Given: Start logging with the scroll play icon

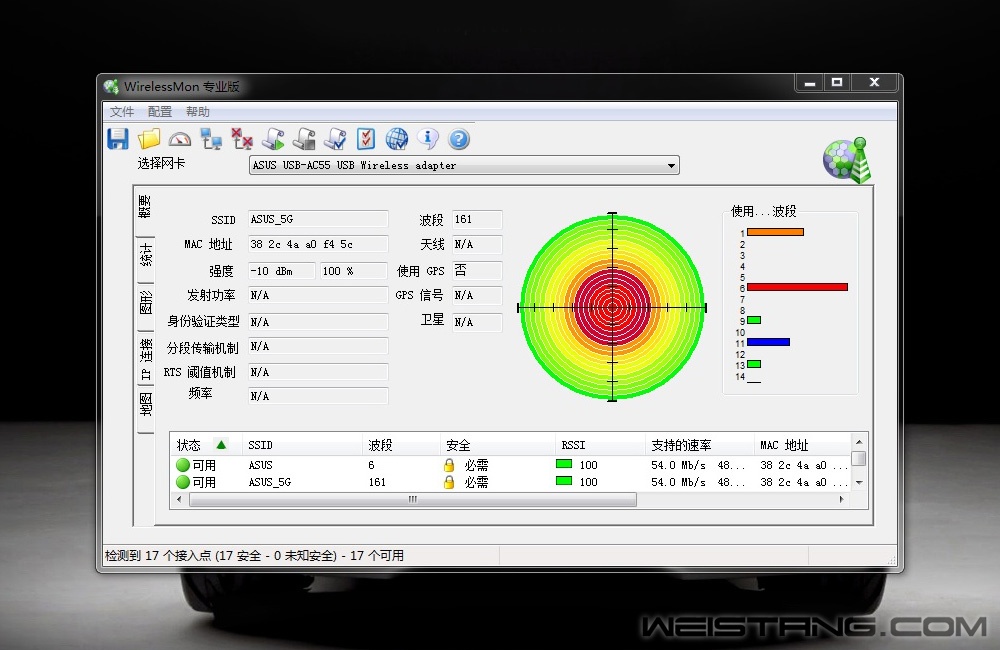Looking at the screenshot, I should (273, 138).
